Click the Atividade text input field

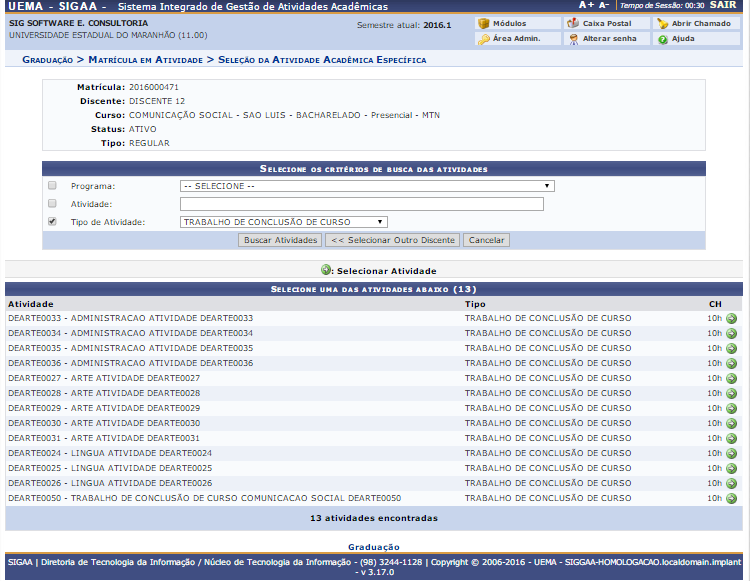(x=361, y=204)
